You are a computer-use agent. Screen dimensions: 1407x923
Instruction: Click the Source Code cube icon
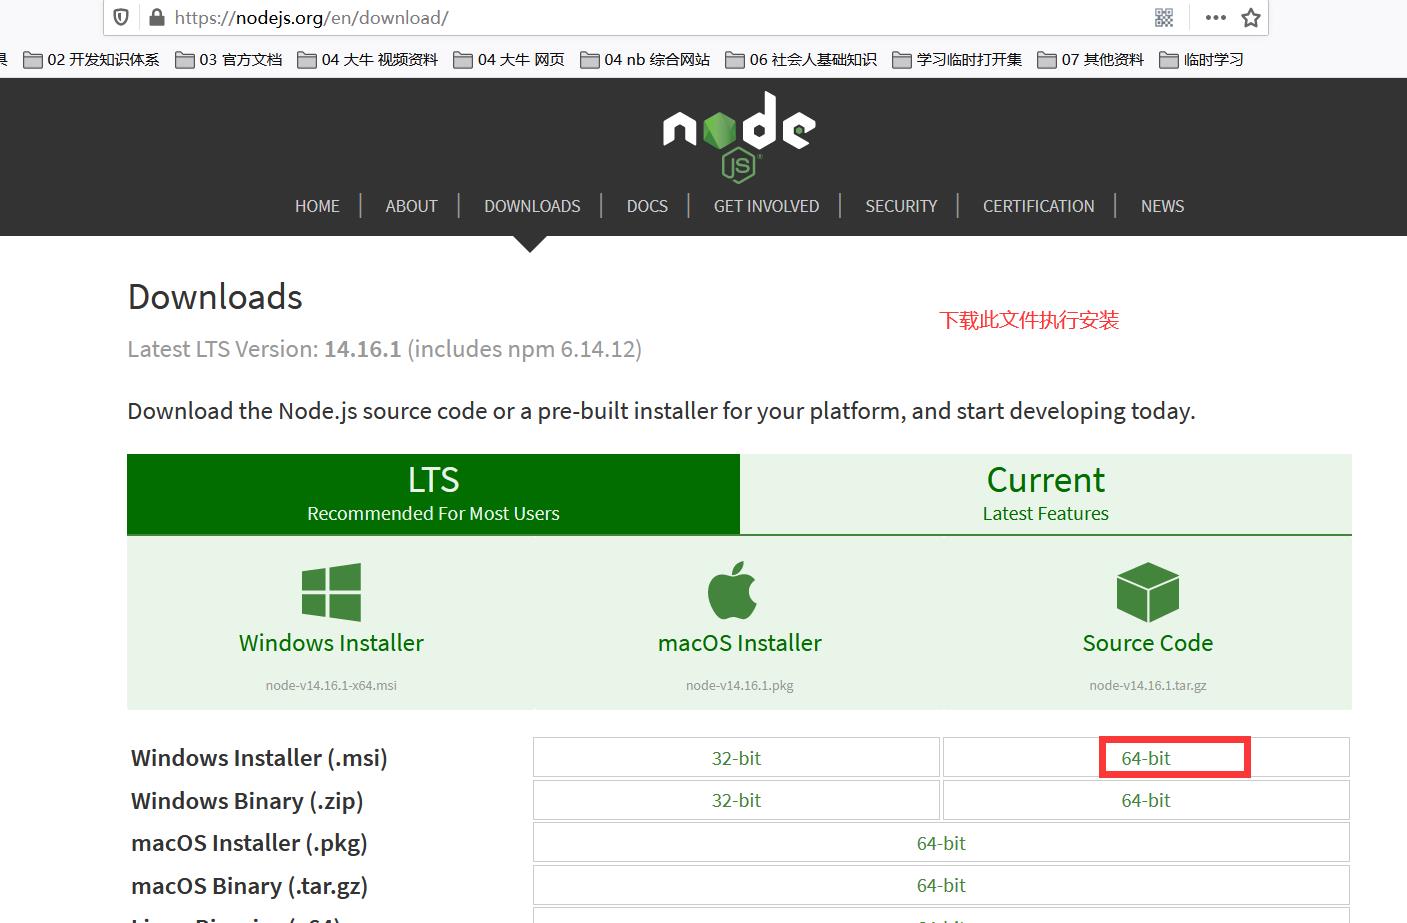1148,591
